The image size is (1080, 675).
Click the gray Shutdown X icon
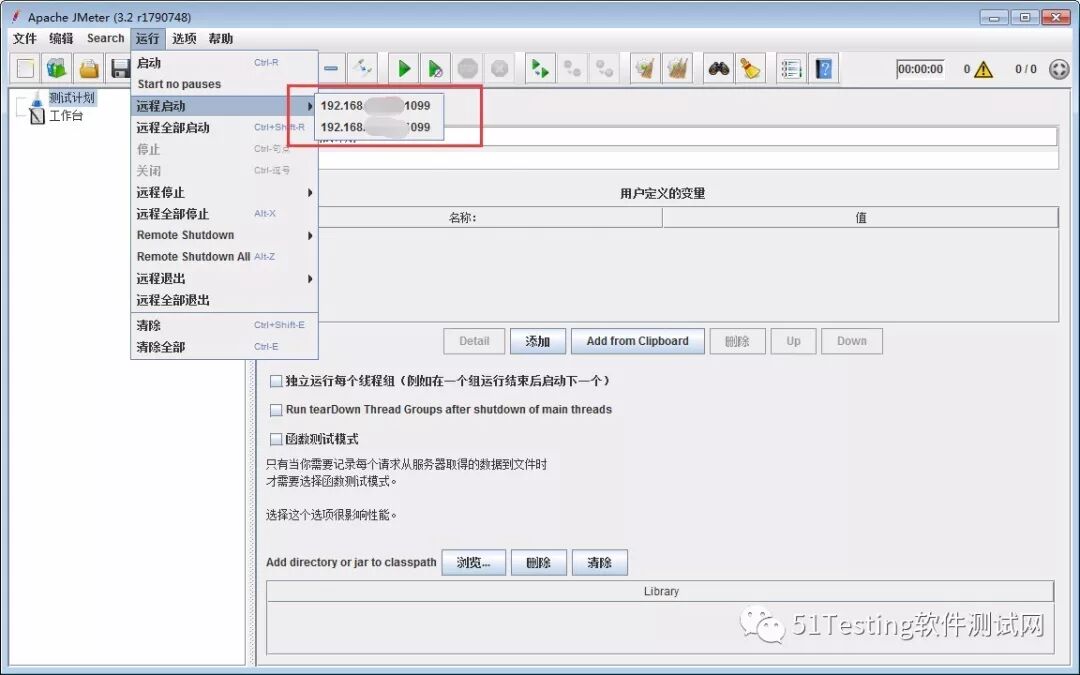tap(499, 68)
